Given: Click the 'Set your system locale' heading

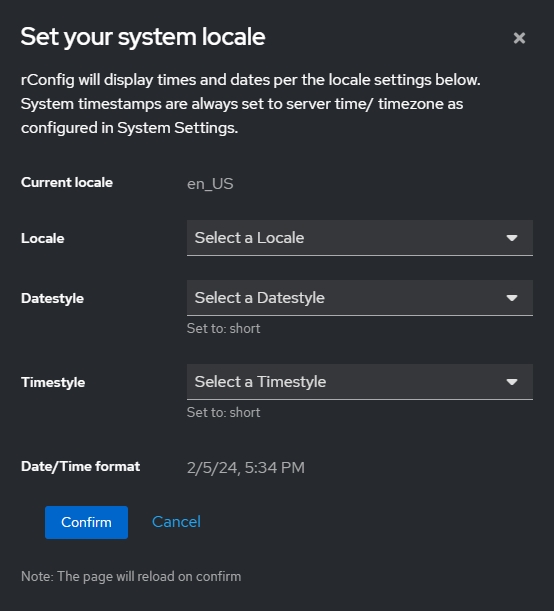Looking at the screenshot, I should (143, 37).
